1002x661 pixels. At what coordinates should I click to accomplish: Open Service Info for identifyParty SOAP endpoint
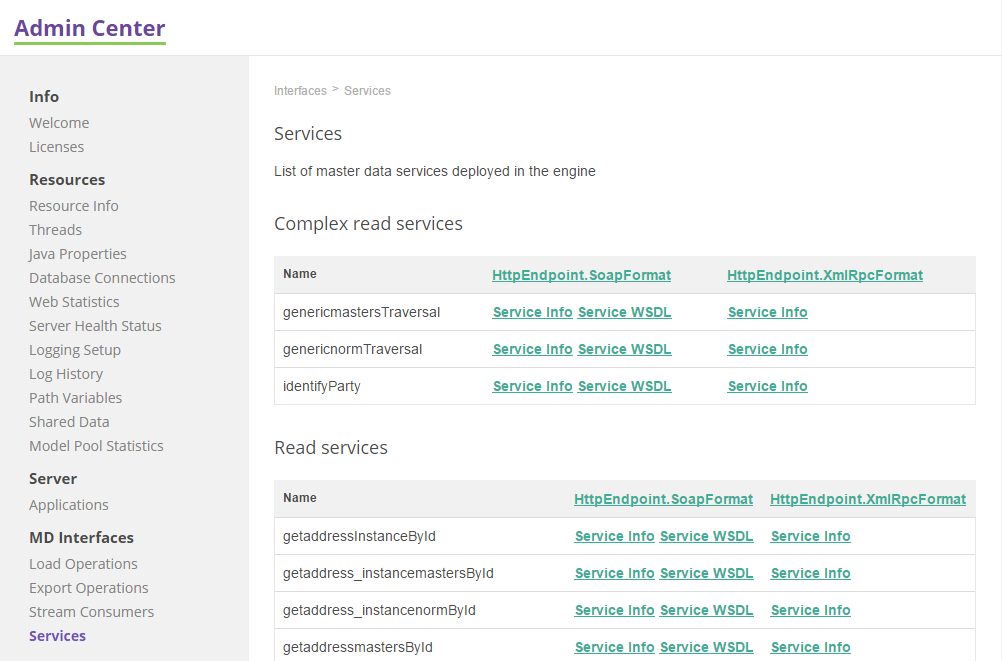pos(532,386)
